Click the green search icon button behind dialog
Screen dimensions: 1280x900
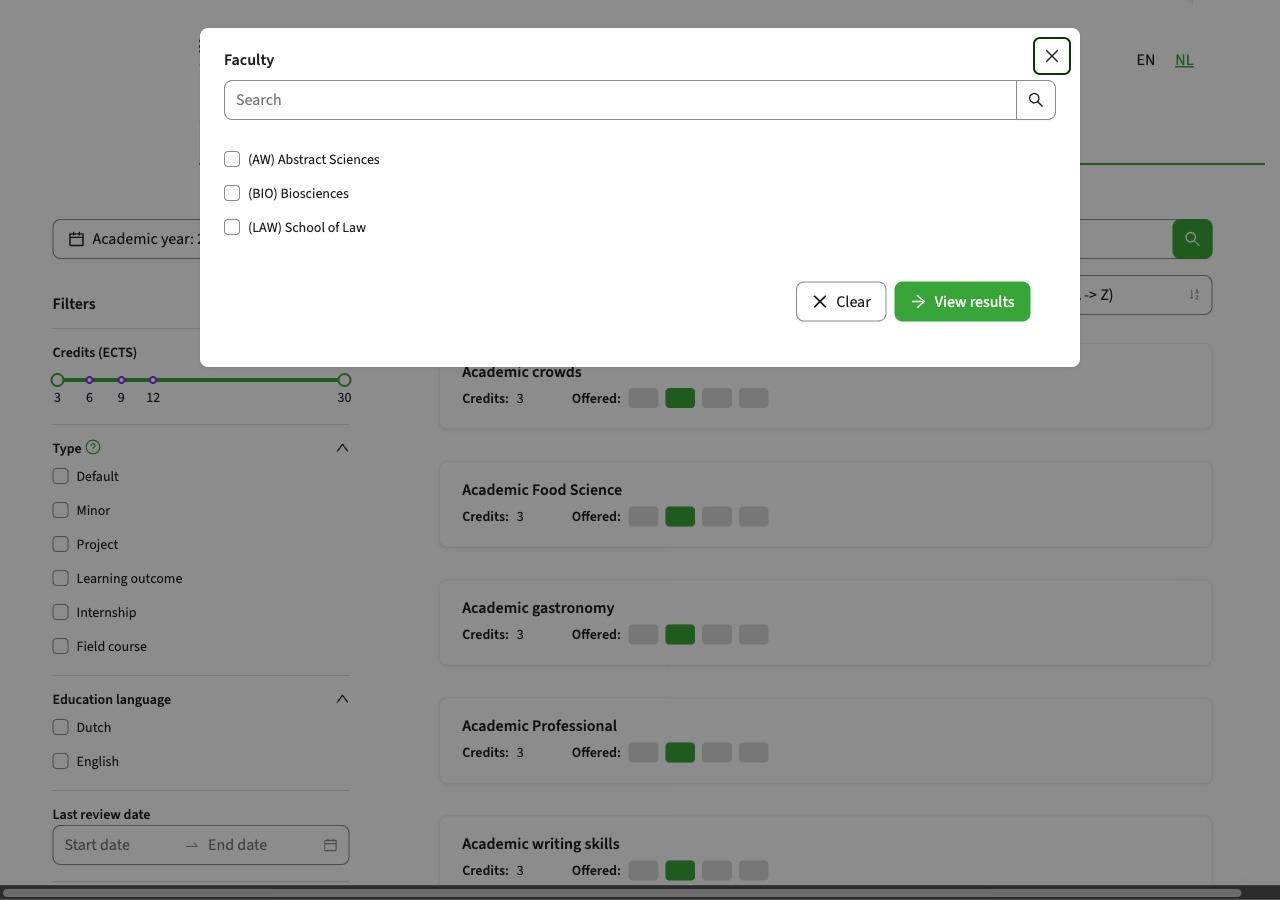coord(1192,239)
